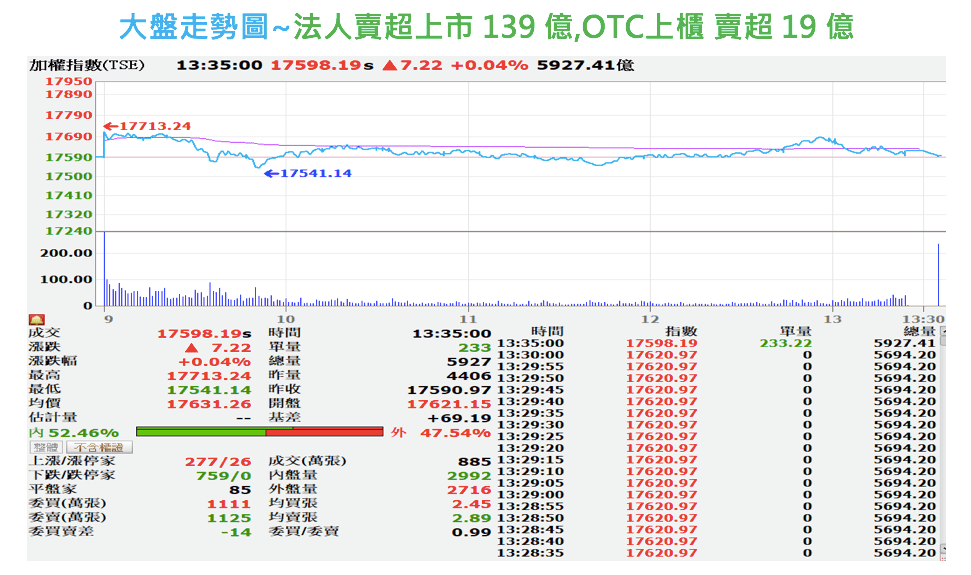Click the orange alert bell icon

point(37,320)
